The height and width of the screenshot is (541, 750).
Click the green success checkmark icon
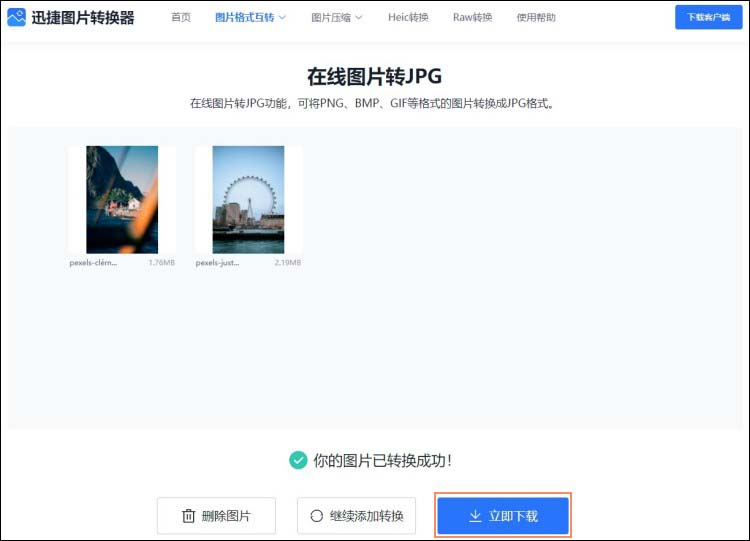click(x=298, y=460)
